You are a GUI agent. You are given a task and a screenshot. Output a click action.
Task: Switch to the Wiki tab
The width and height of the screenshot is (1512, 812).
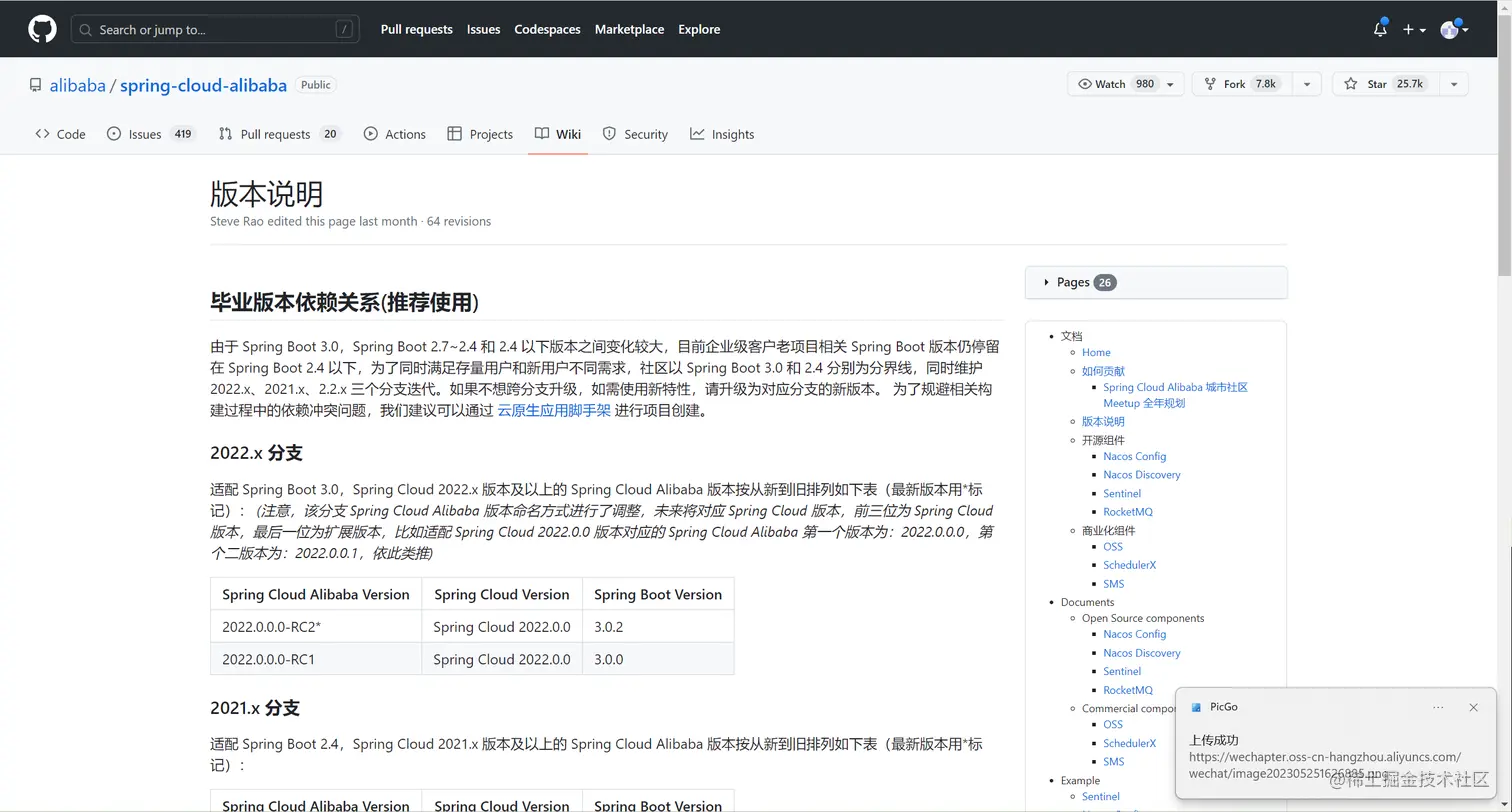(x=558, y=134)
